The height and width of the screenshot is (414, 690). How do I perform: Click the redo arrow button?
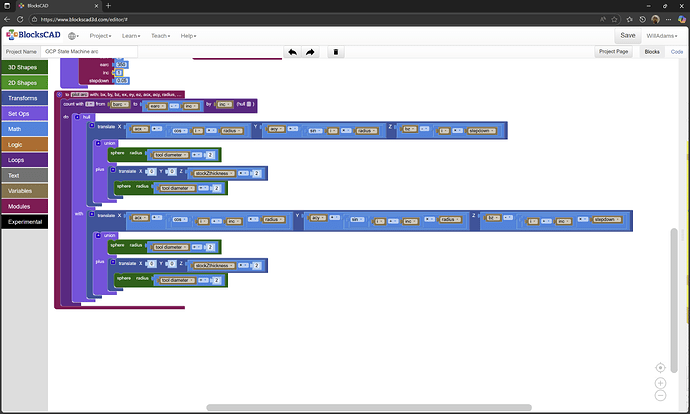pyautogui.click(x=311, y=51)
